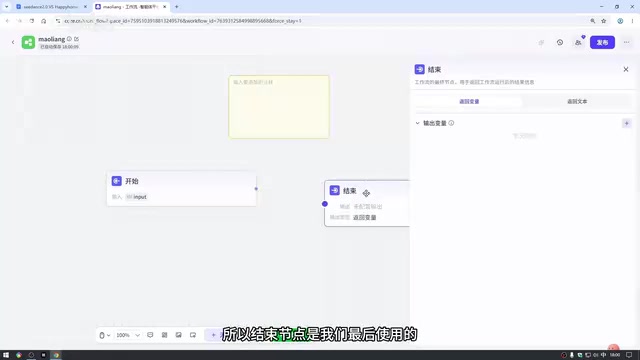Image resolution: width=640 pixels, height=360 pixels.
Task: Open the mouse interaction mode dropdown
Action: (x=104, y=335)
